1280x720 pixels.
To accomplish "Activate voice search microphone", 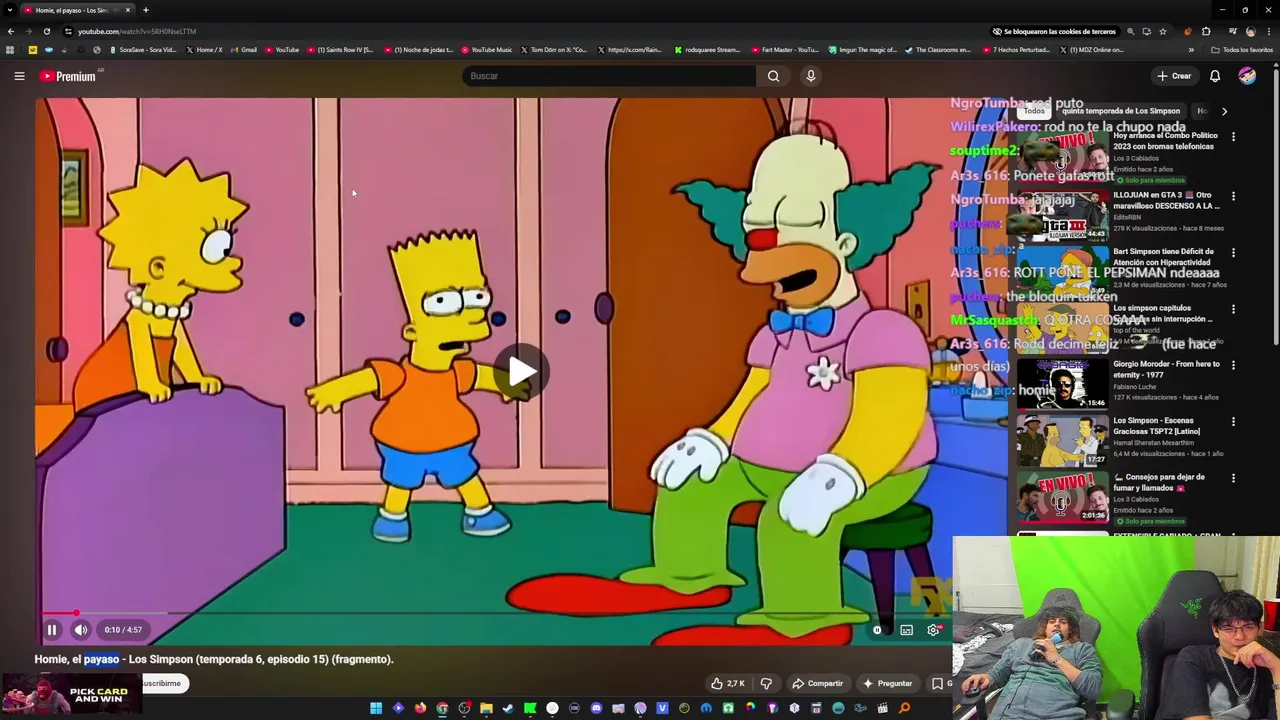I will [x=811, y=76].
